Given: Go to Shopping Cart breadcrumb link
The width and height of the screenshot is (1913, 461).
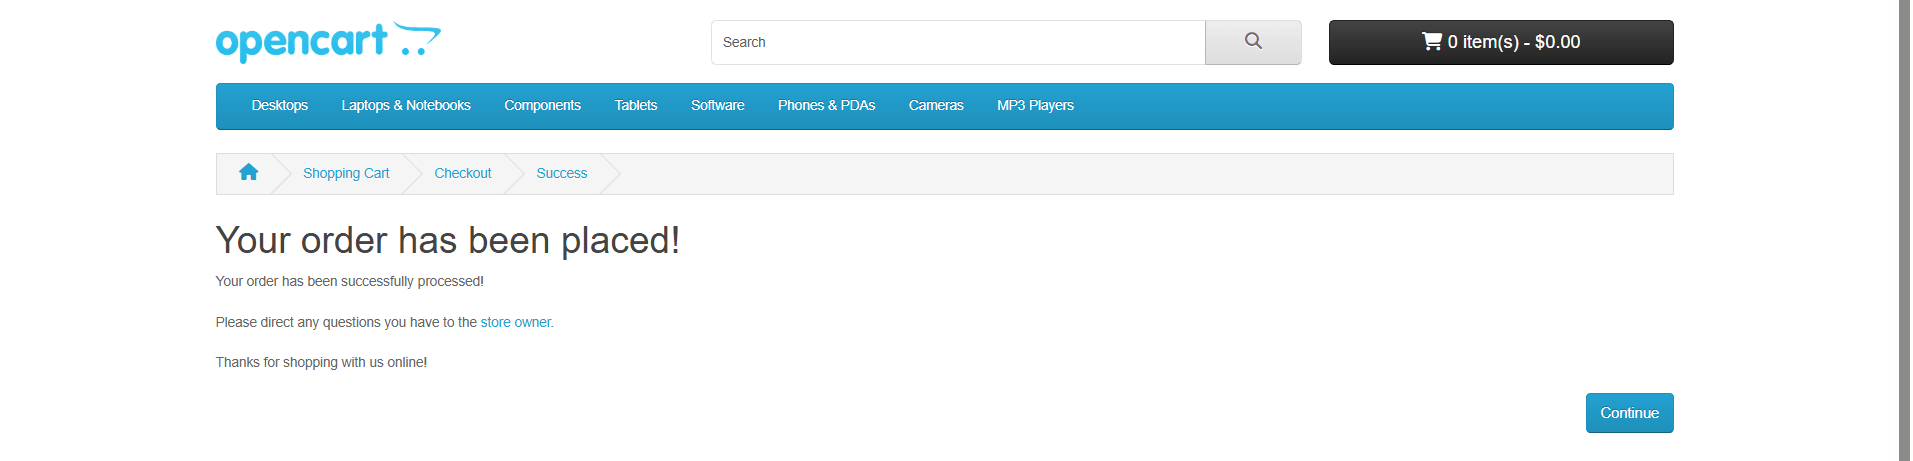Looking at the screenshot, I should click(346, 174).
